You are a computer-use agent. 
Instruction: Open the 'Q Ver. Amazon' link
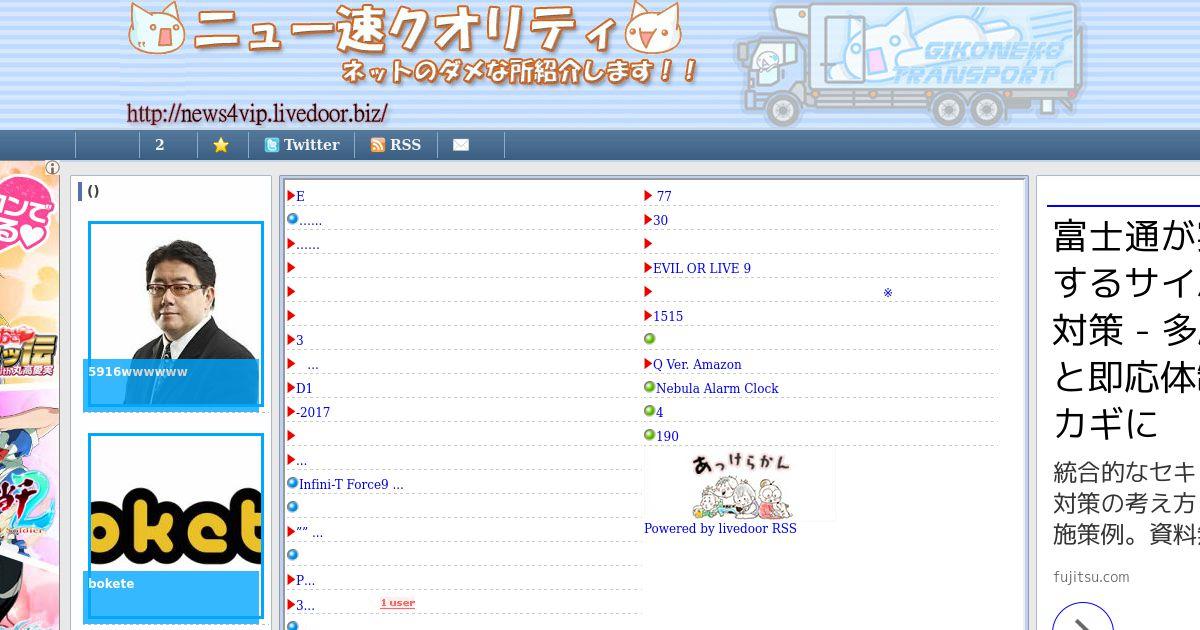697,364
